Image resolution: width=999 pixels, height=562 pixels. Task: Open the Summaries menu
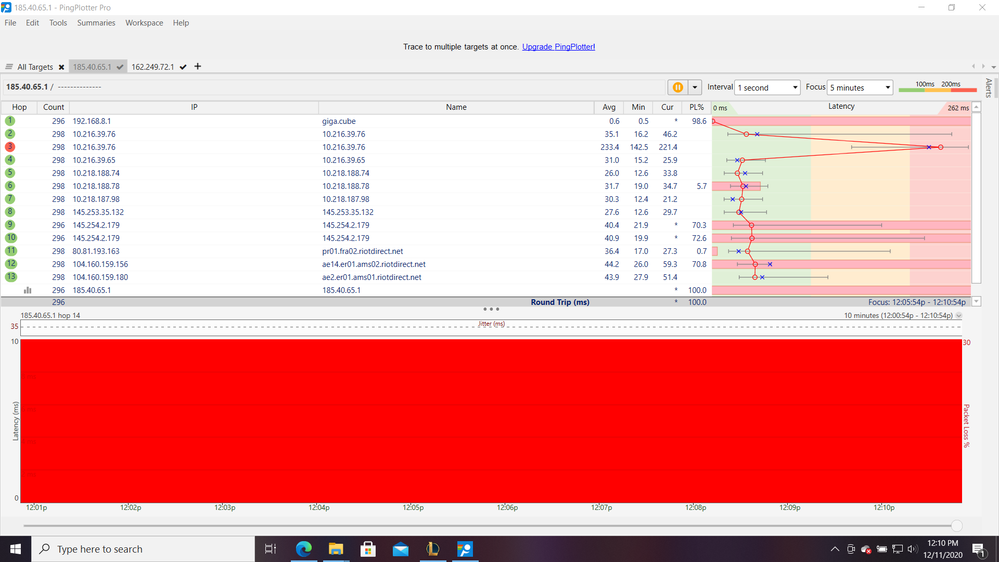point(96,23)
